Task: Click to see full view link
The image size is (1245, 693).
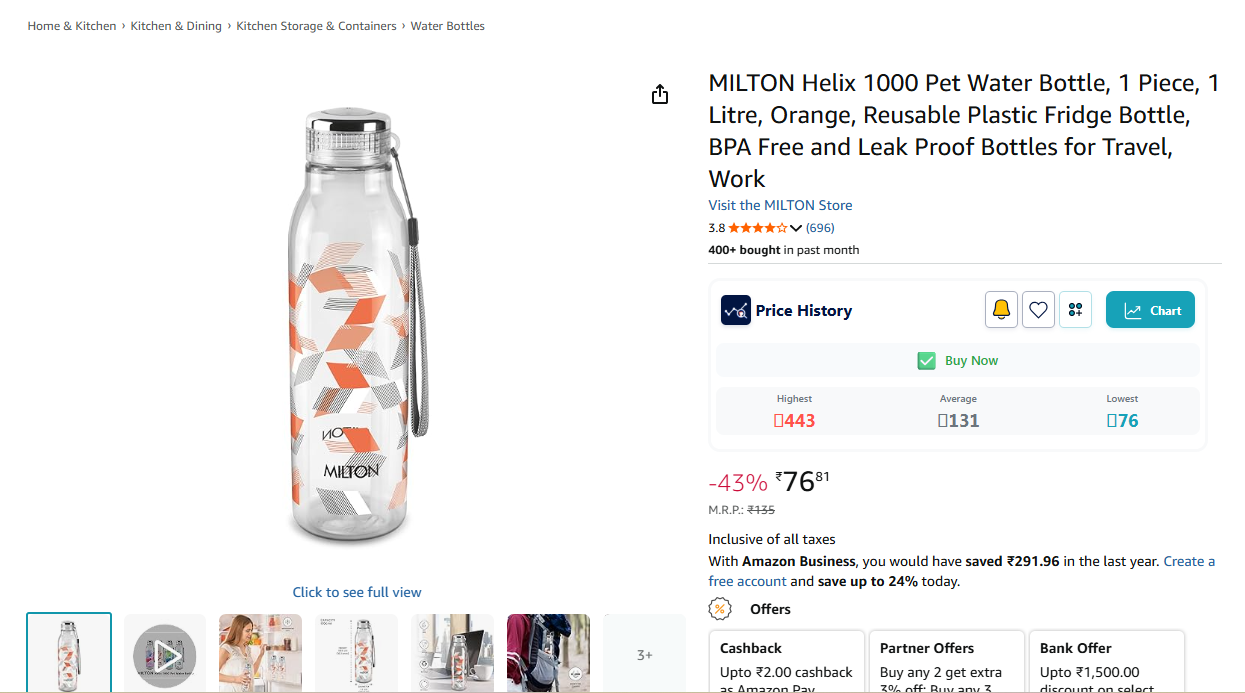Action: click(x=357, y=592)
